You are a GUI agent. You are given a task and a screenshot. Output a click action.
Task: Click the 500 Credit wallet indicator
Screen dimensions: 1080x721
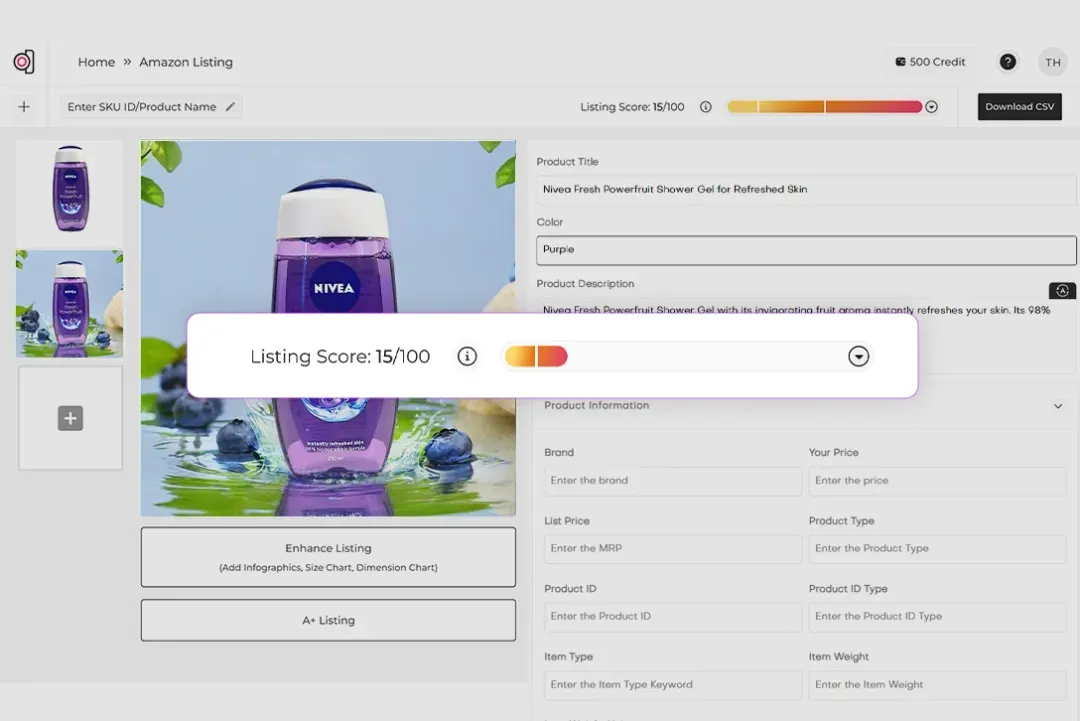pyautogui.click(x=930, y=62)
